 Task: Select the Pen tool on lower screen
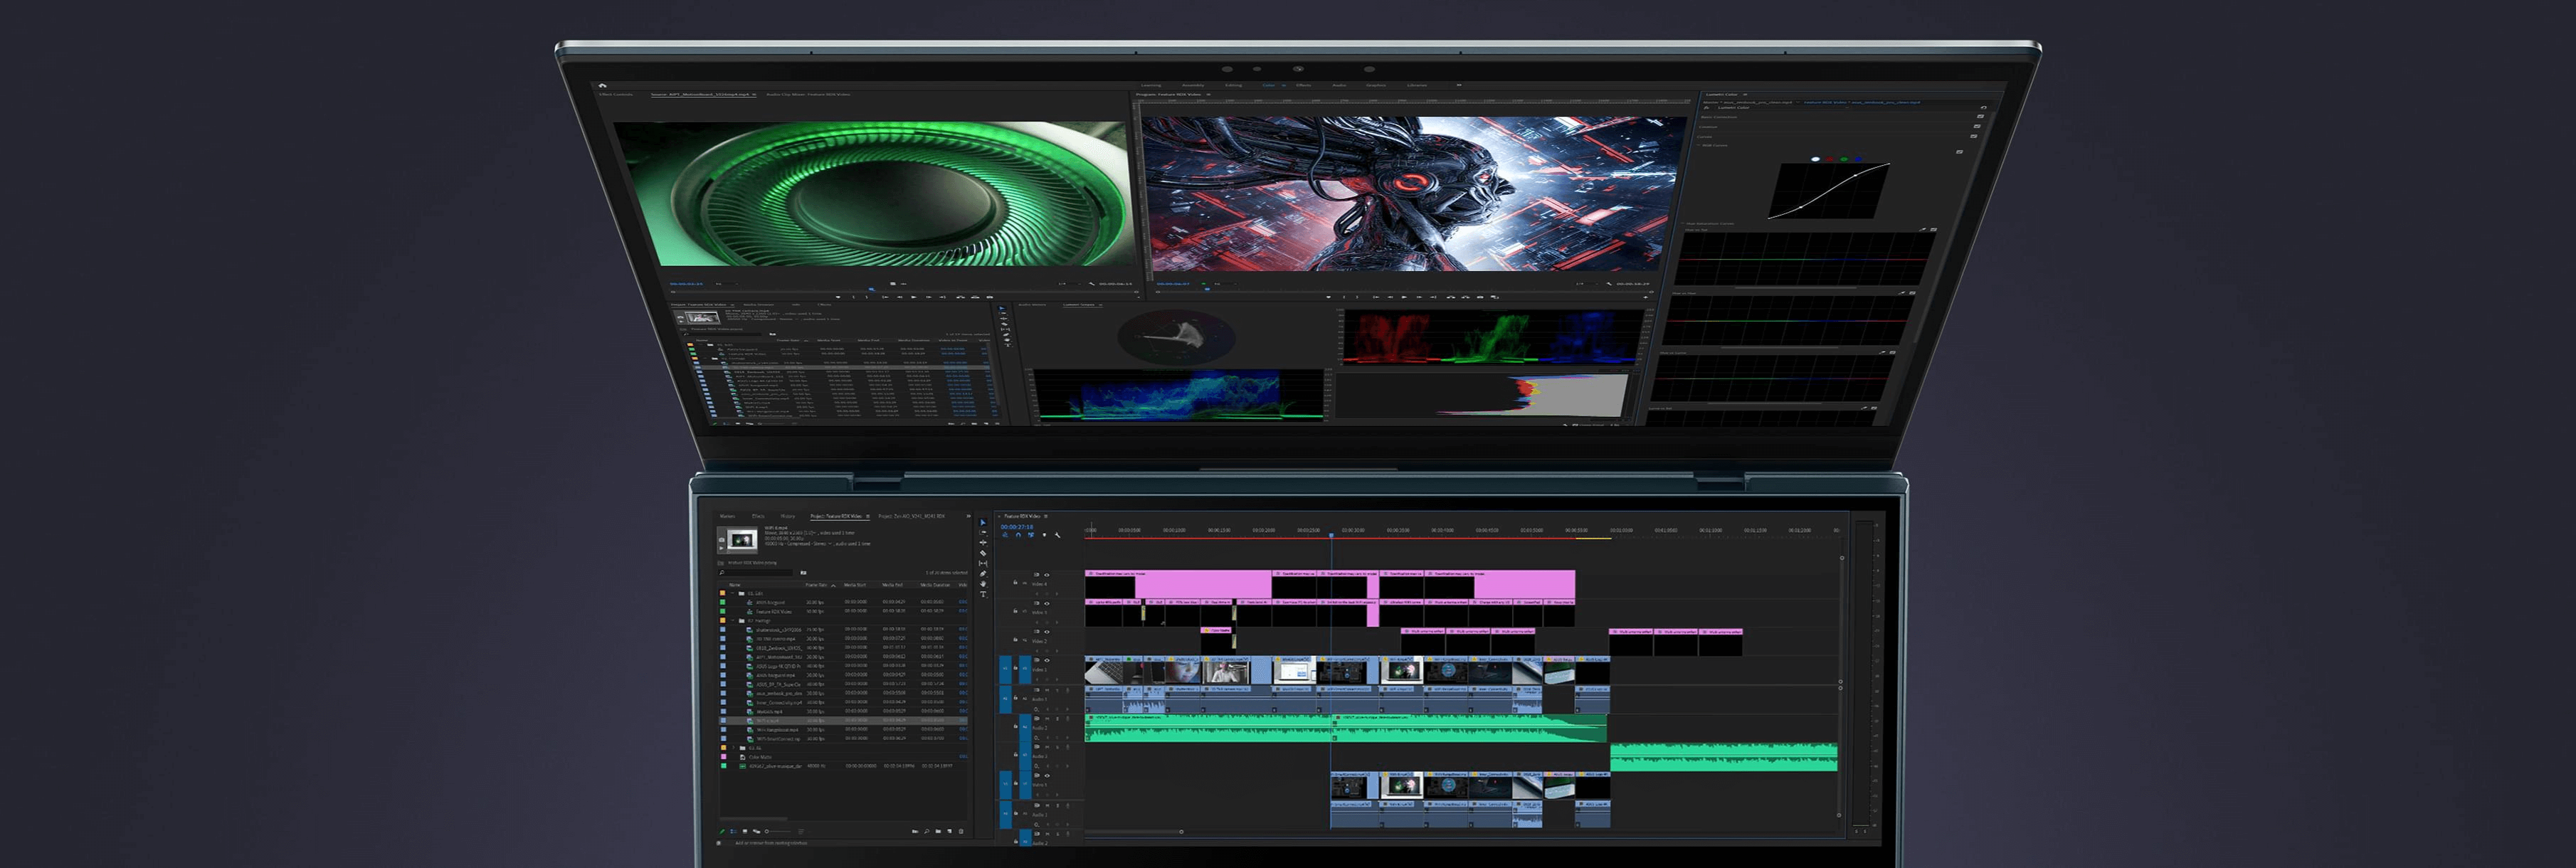[x=983, y=574]
